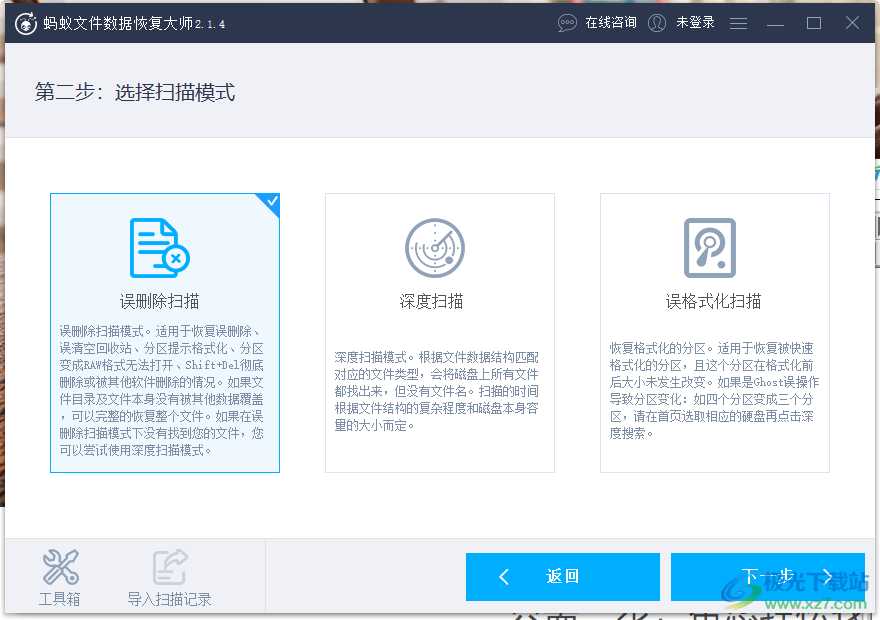The width and height of the screenshot is (880, 620).
Task: Click the 未登录 login label
Action: click(694, 22)
